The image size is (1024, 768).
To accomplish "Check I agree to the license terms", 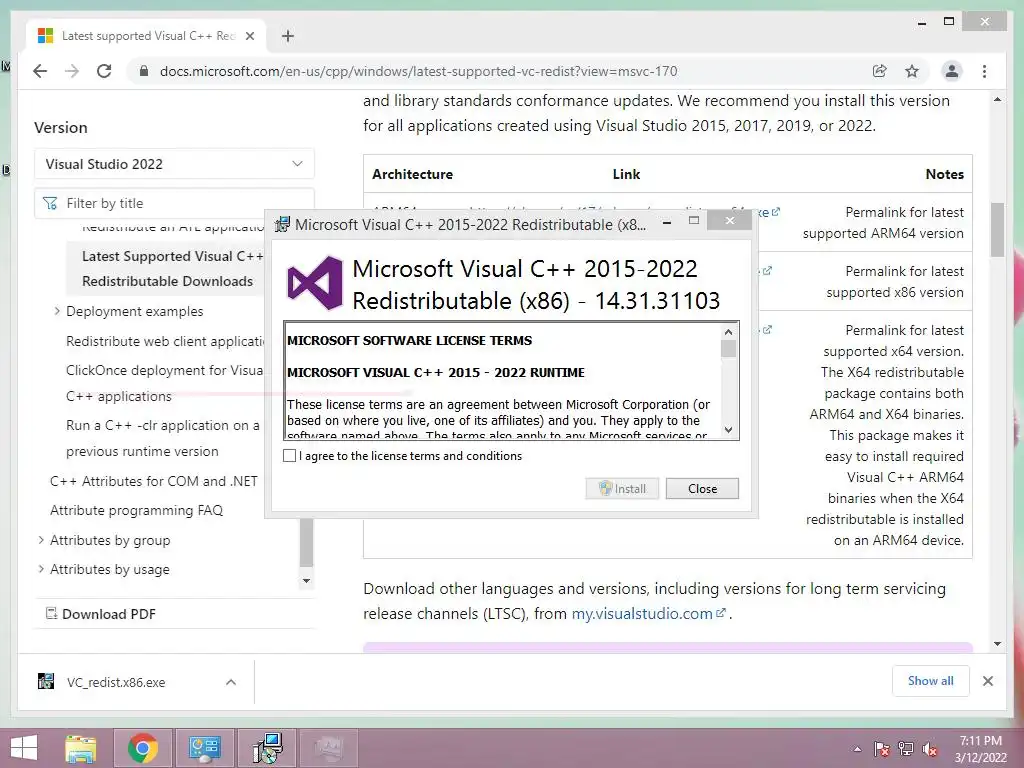I will [x=289, y=456].
